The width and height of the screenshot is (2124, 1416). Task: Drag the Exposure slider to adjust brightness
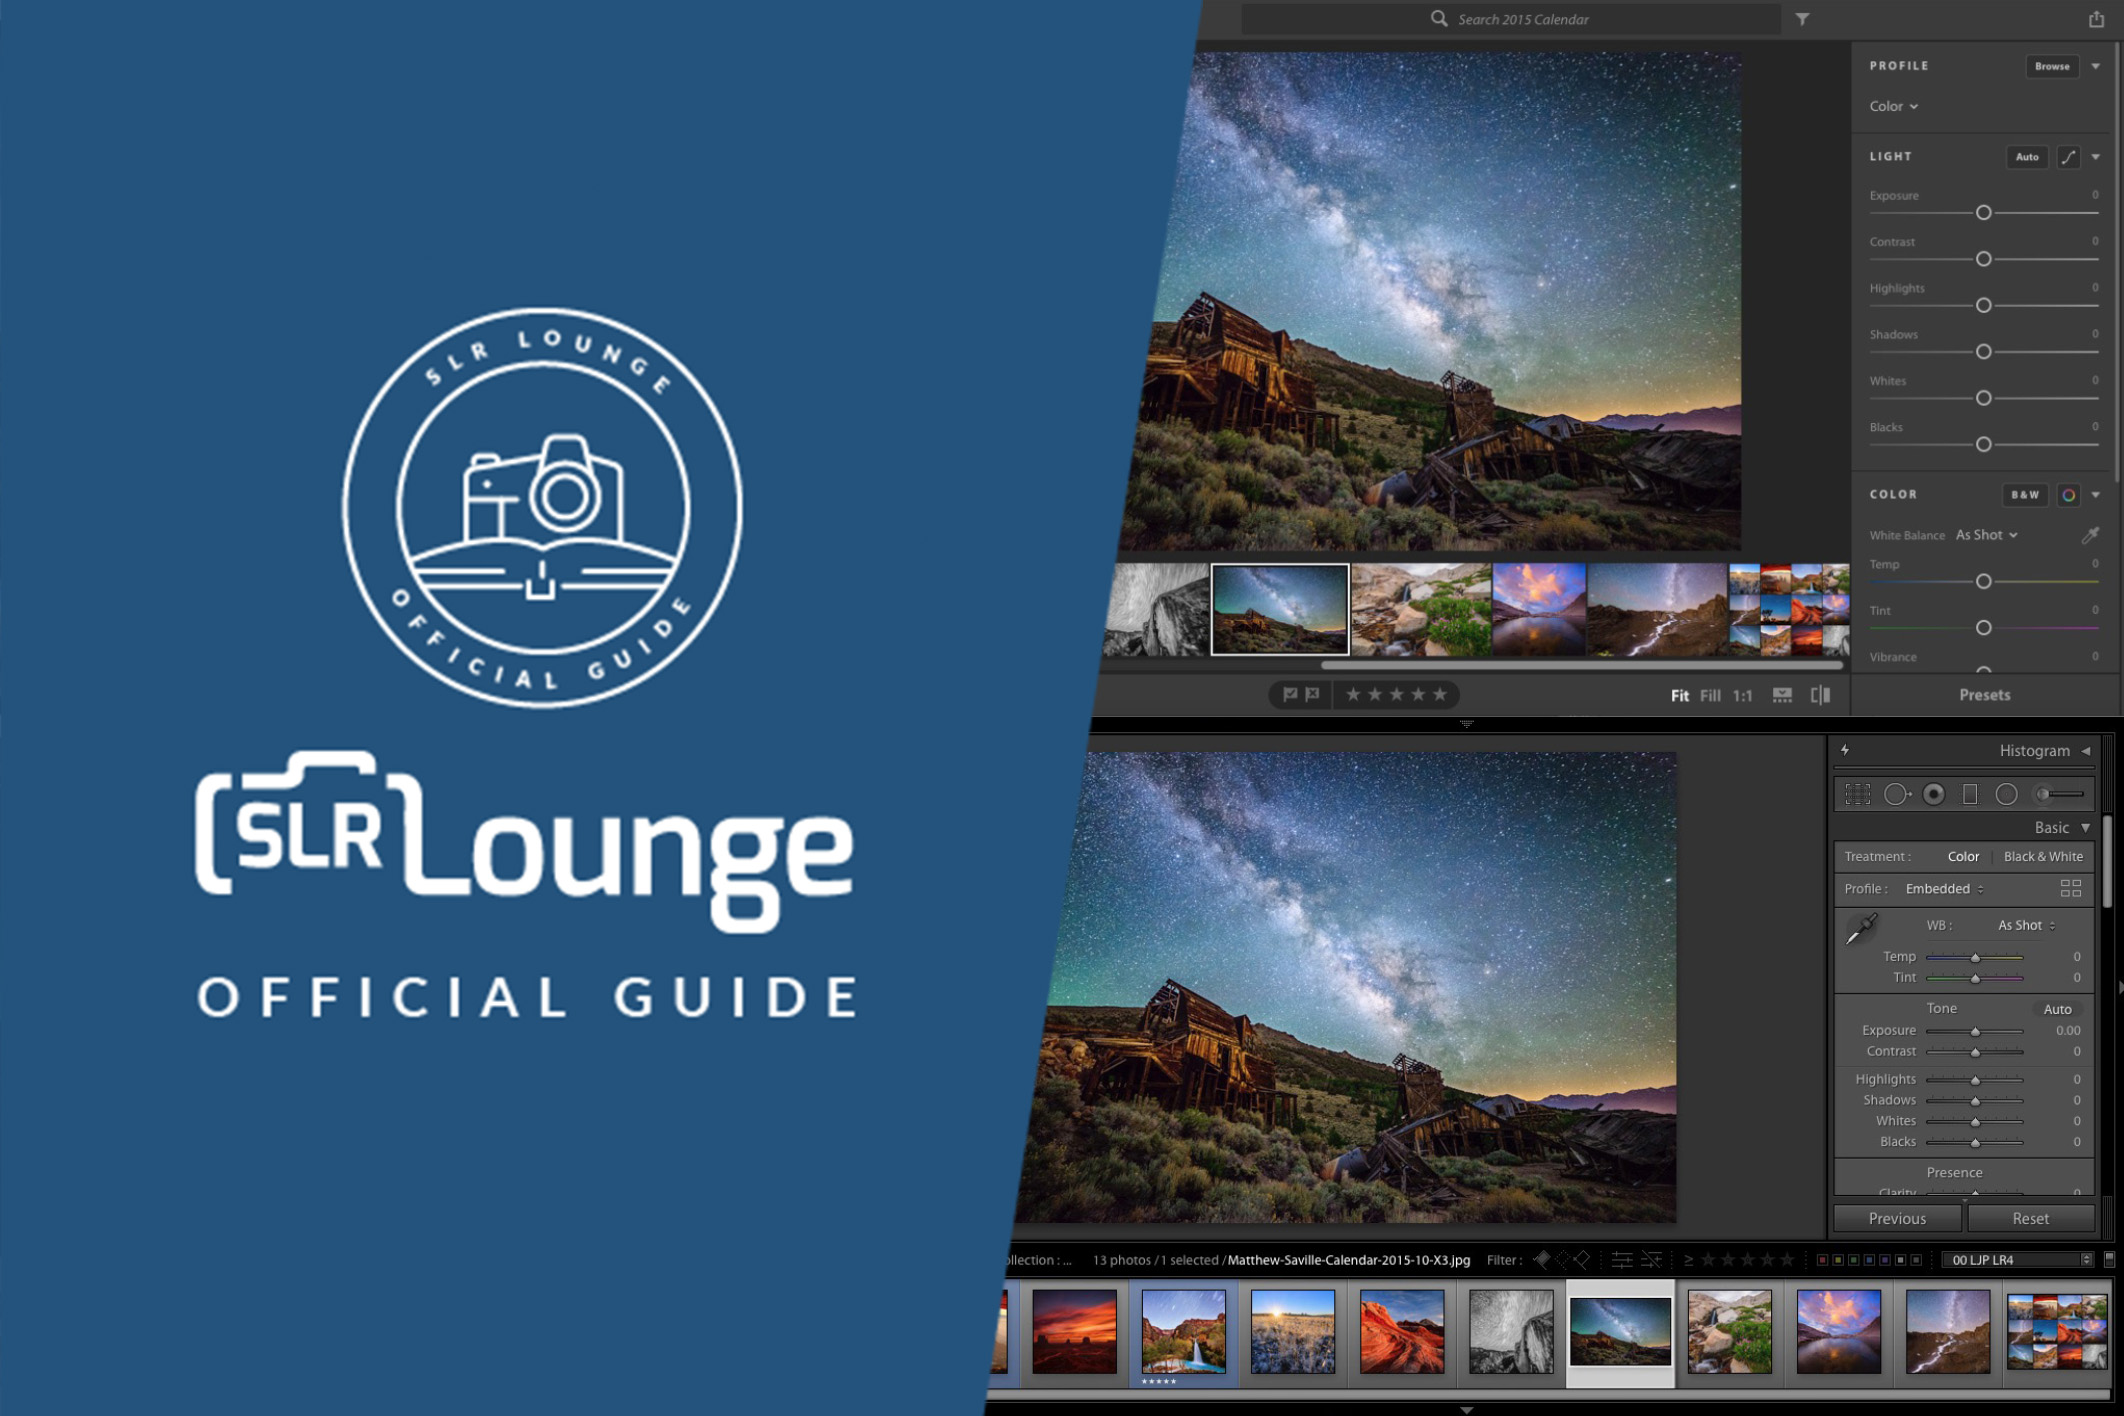click(1980, 212)
